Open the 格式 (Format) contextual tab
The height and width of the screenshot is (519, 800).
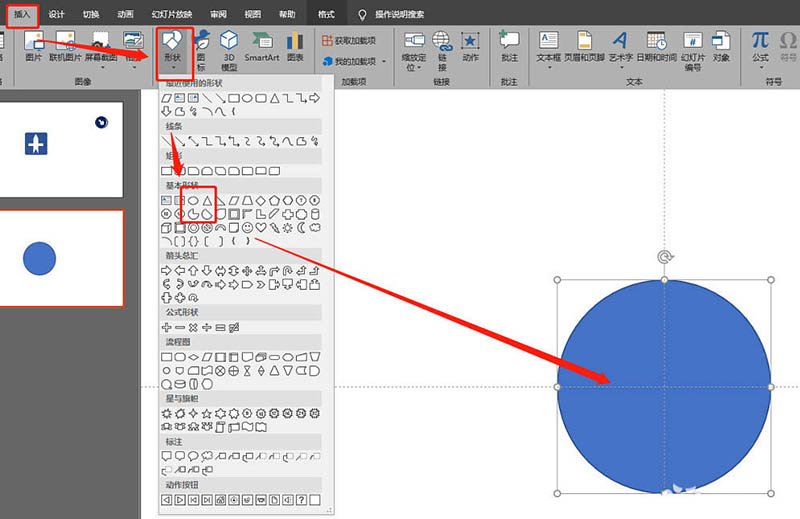(326, 14)
